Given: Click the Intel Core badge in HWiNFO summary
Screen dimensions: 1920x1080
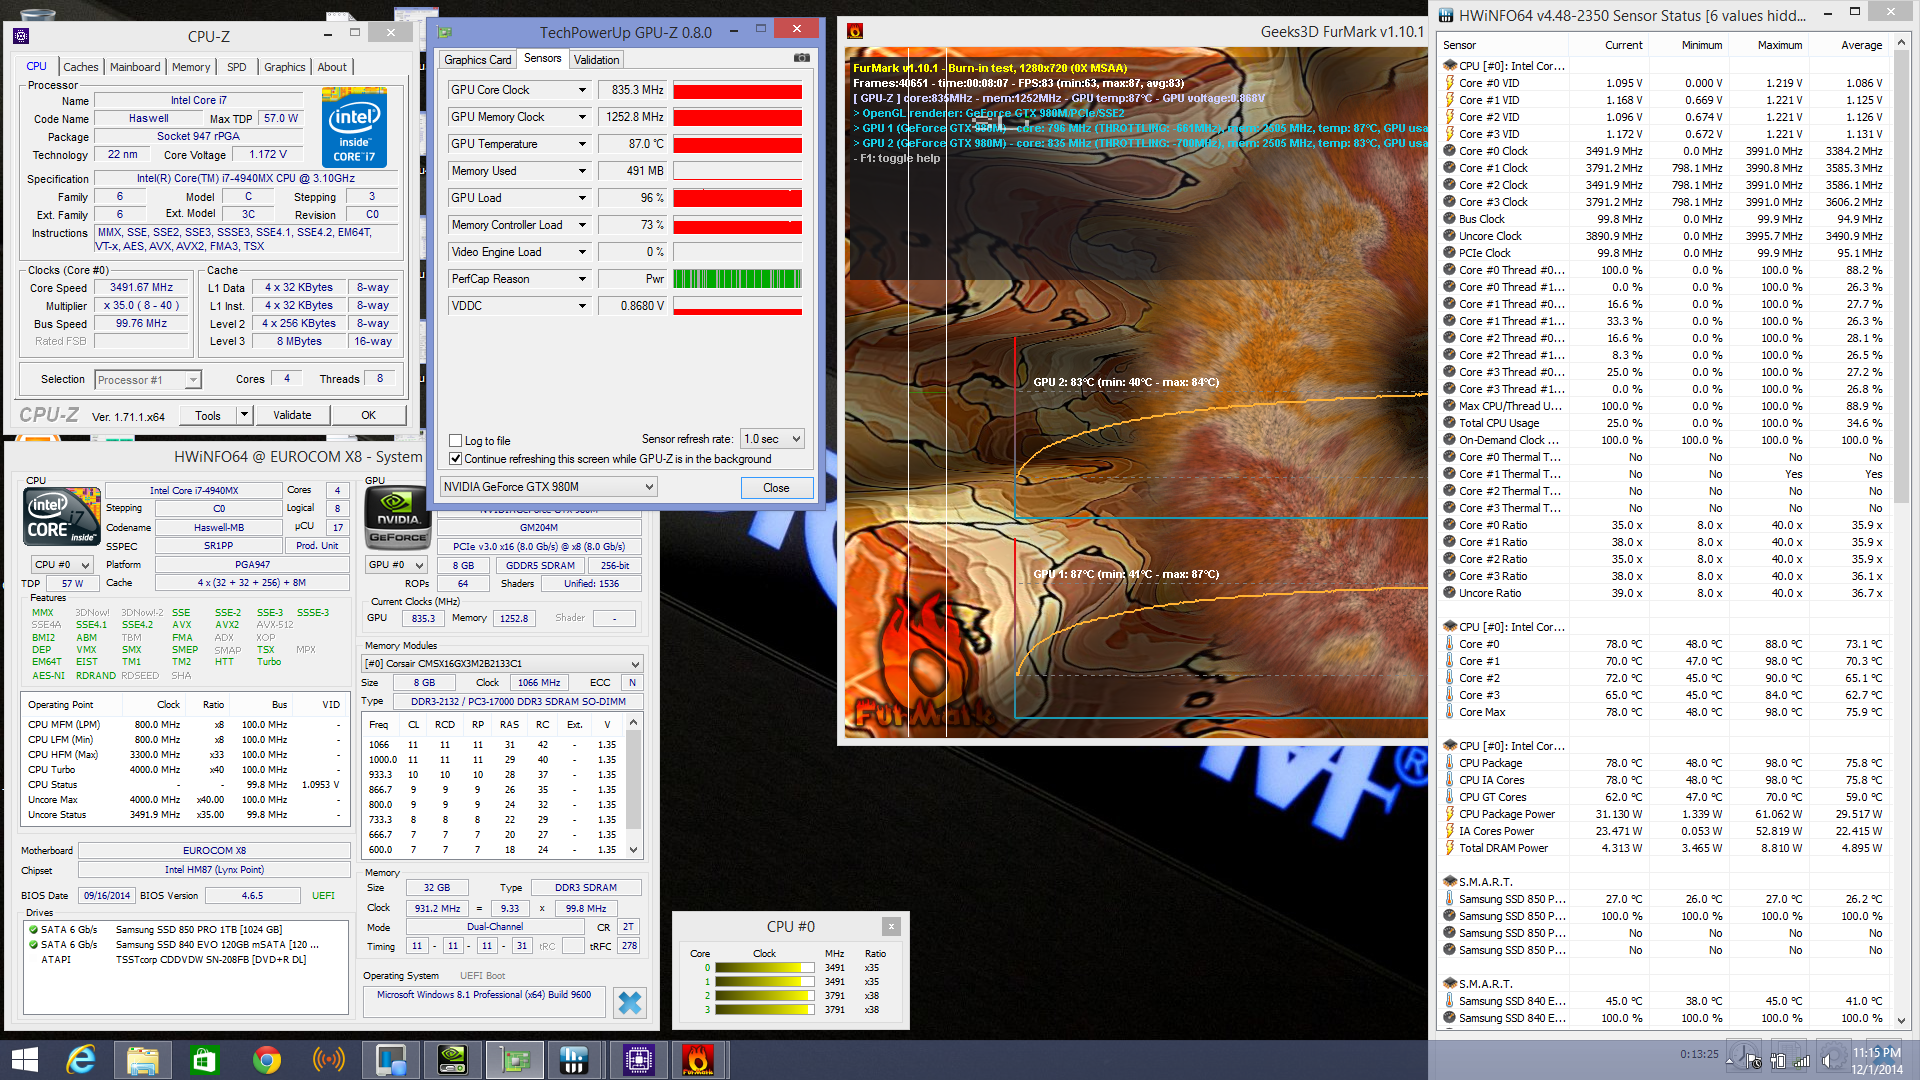Looking at the screenshot, I should coord(62,516).
